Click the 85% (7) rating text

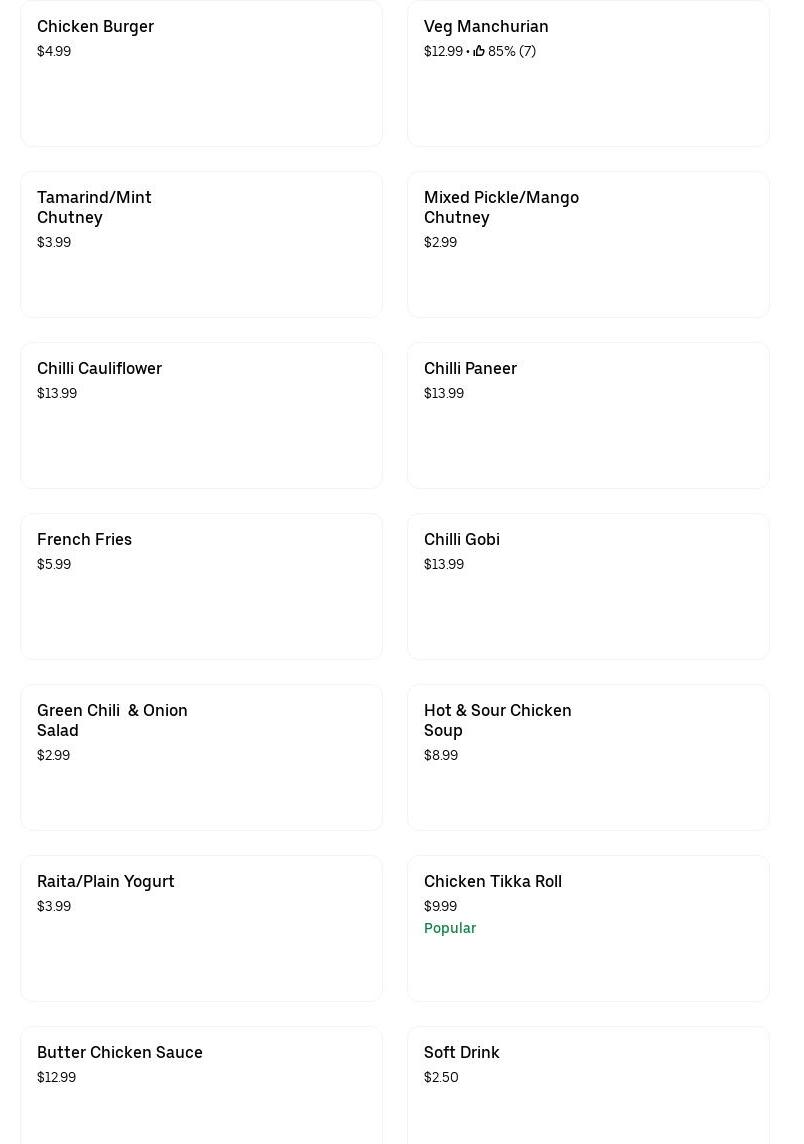tap(512, 51)
